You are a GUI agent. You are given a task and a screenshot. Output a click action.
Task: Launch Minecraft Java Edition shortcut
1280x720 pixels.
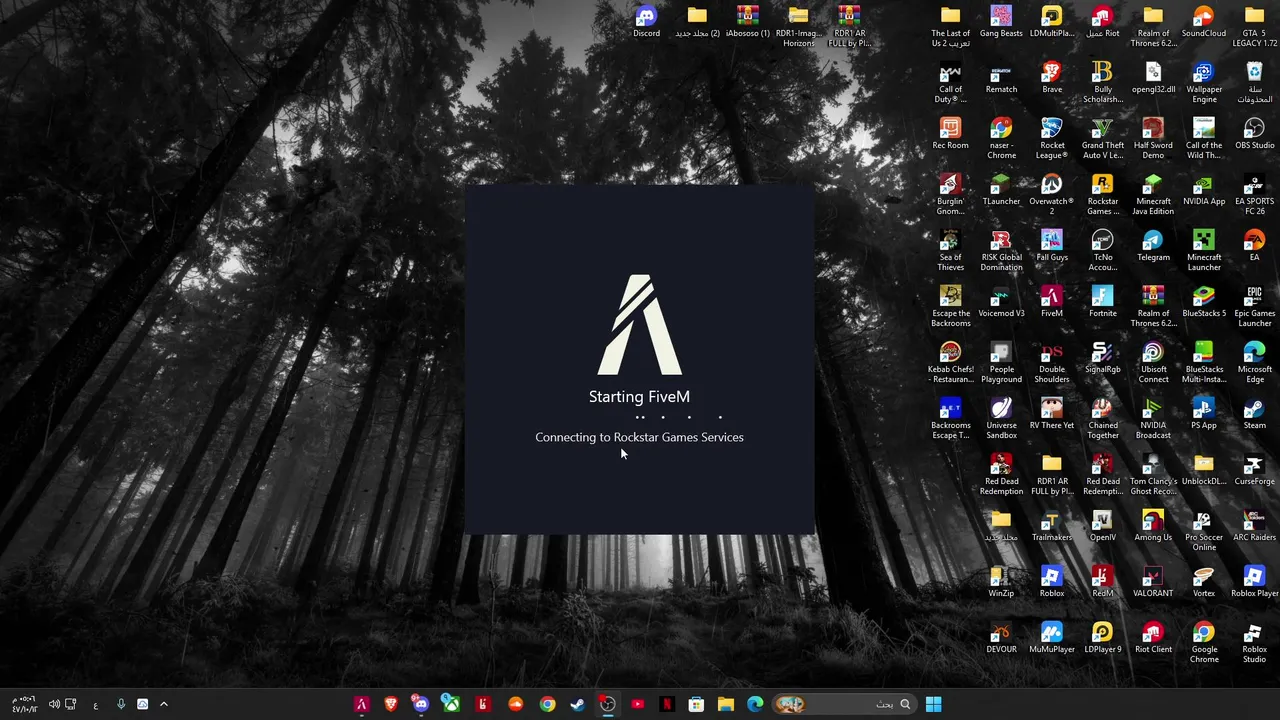click(1153, 194)
